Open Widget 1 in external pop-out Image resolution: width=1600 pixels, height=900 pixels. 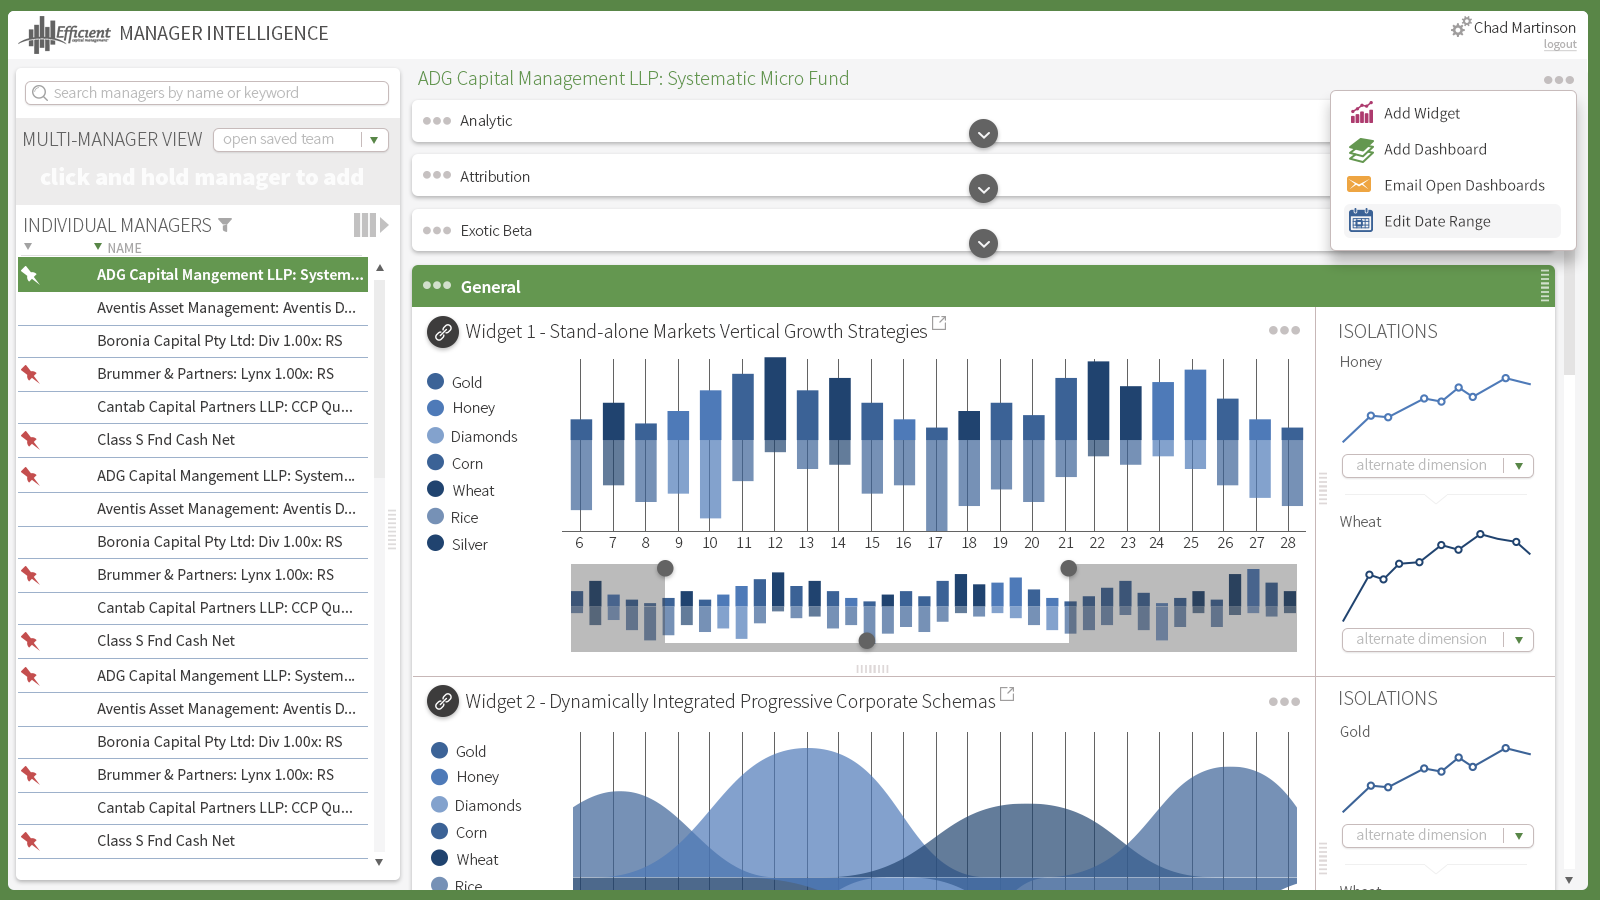939,323
